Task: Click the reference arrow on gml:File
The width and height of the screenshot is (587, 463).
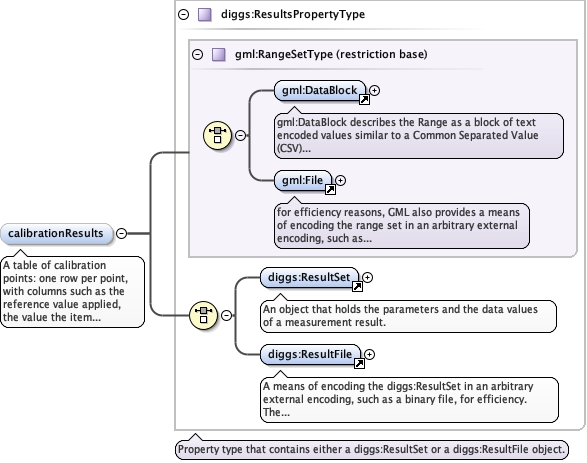Action: pos(330,190)
